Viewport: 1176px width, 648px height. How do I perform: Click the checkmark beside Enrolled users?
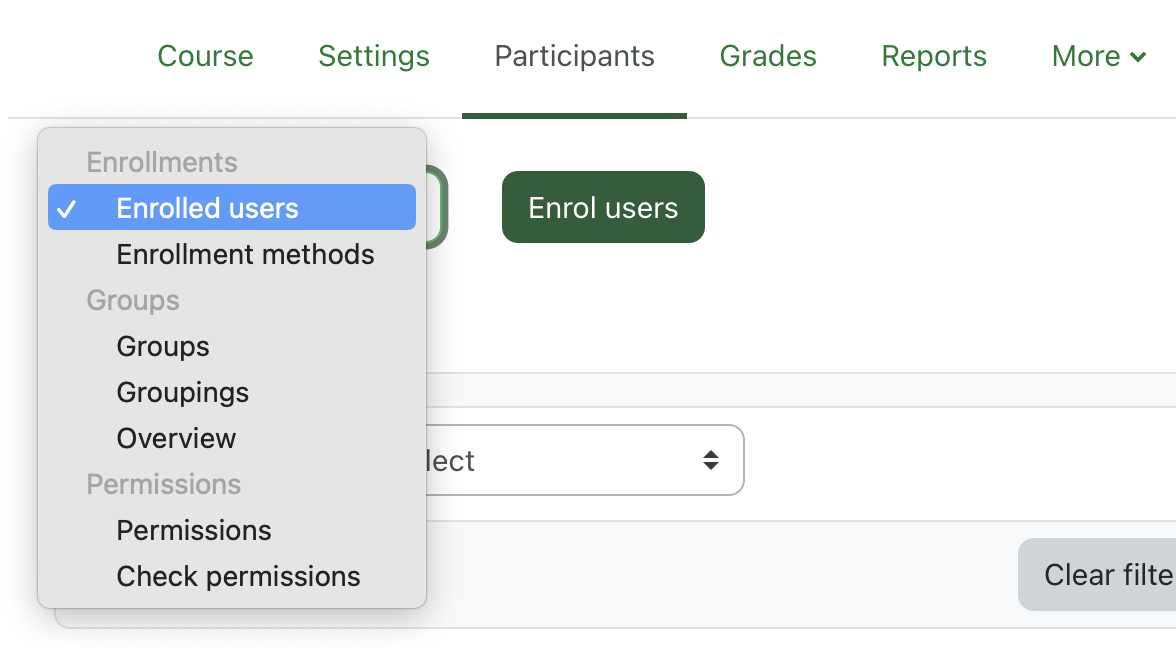tap(67, 208)
